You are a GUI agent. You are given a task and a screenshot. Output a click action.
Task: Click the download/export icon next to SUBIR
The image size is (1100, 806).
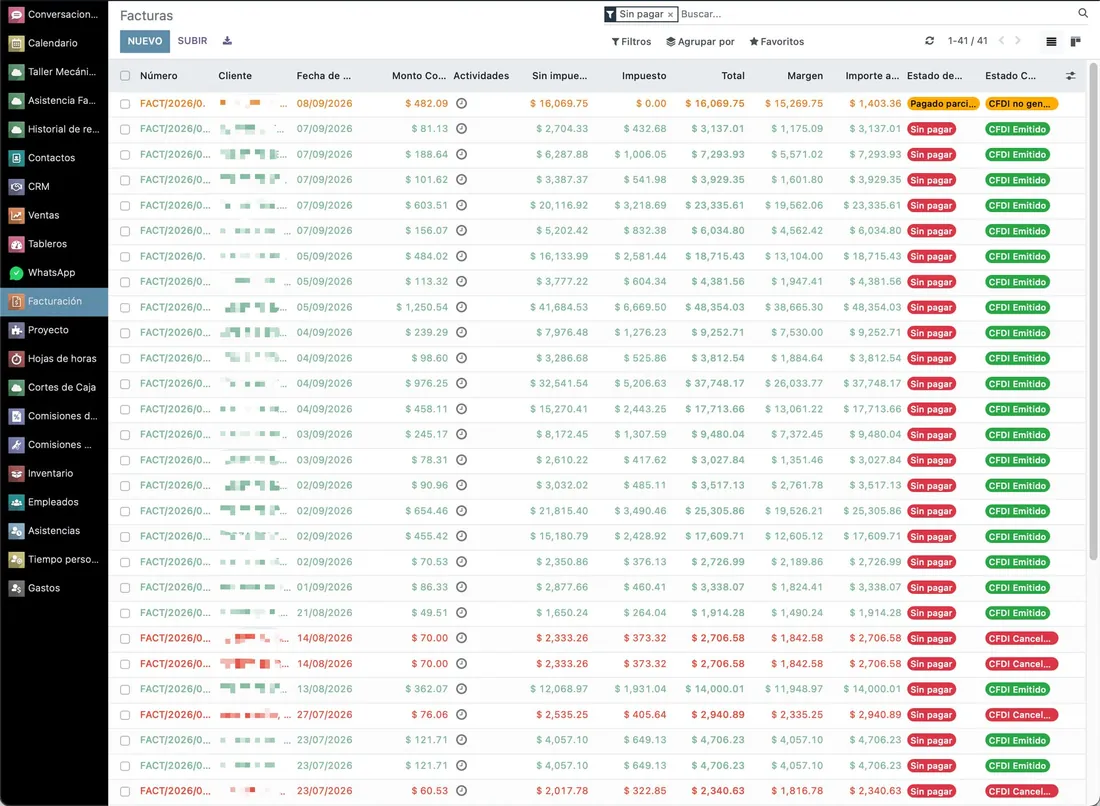click(227, 41)
